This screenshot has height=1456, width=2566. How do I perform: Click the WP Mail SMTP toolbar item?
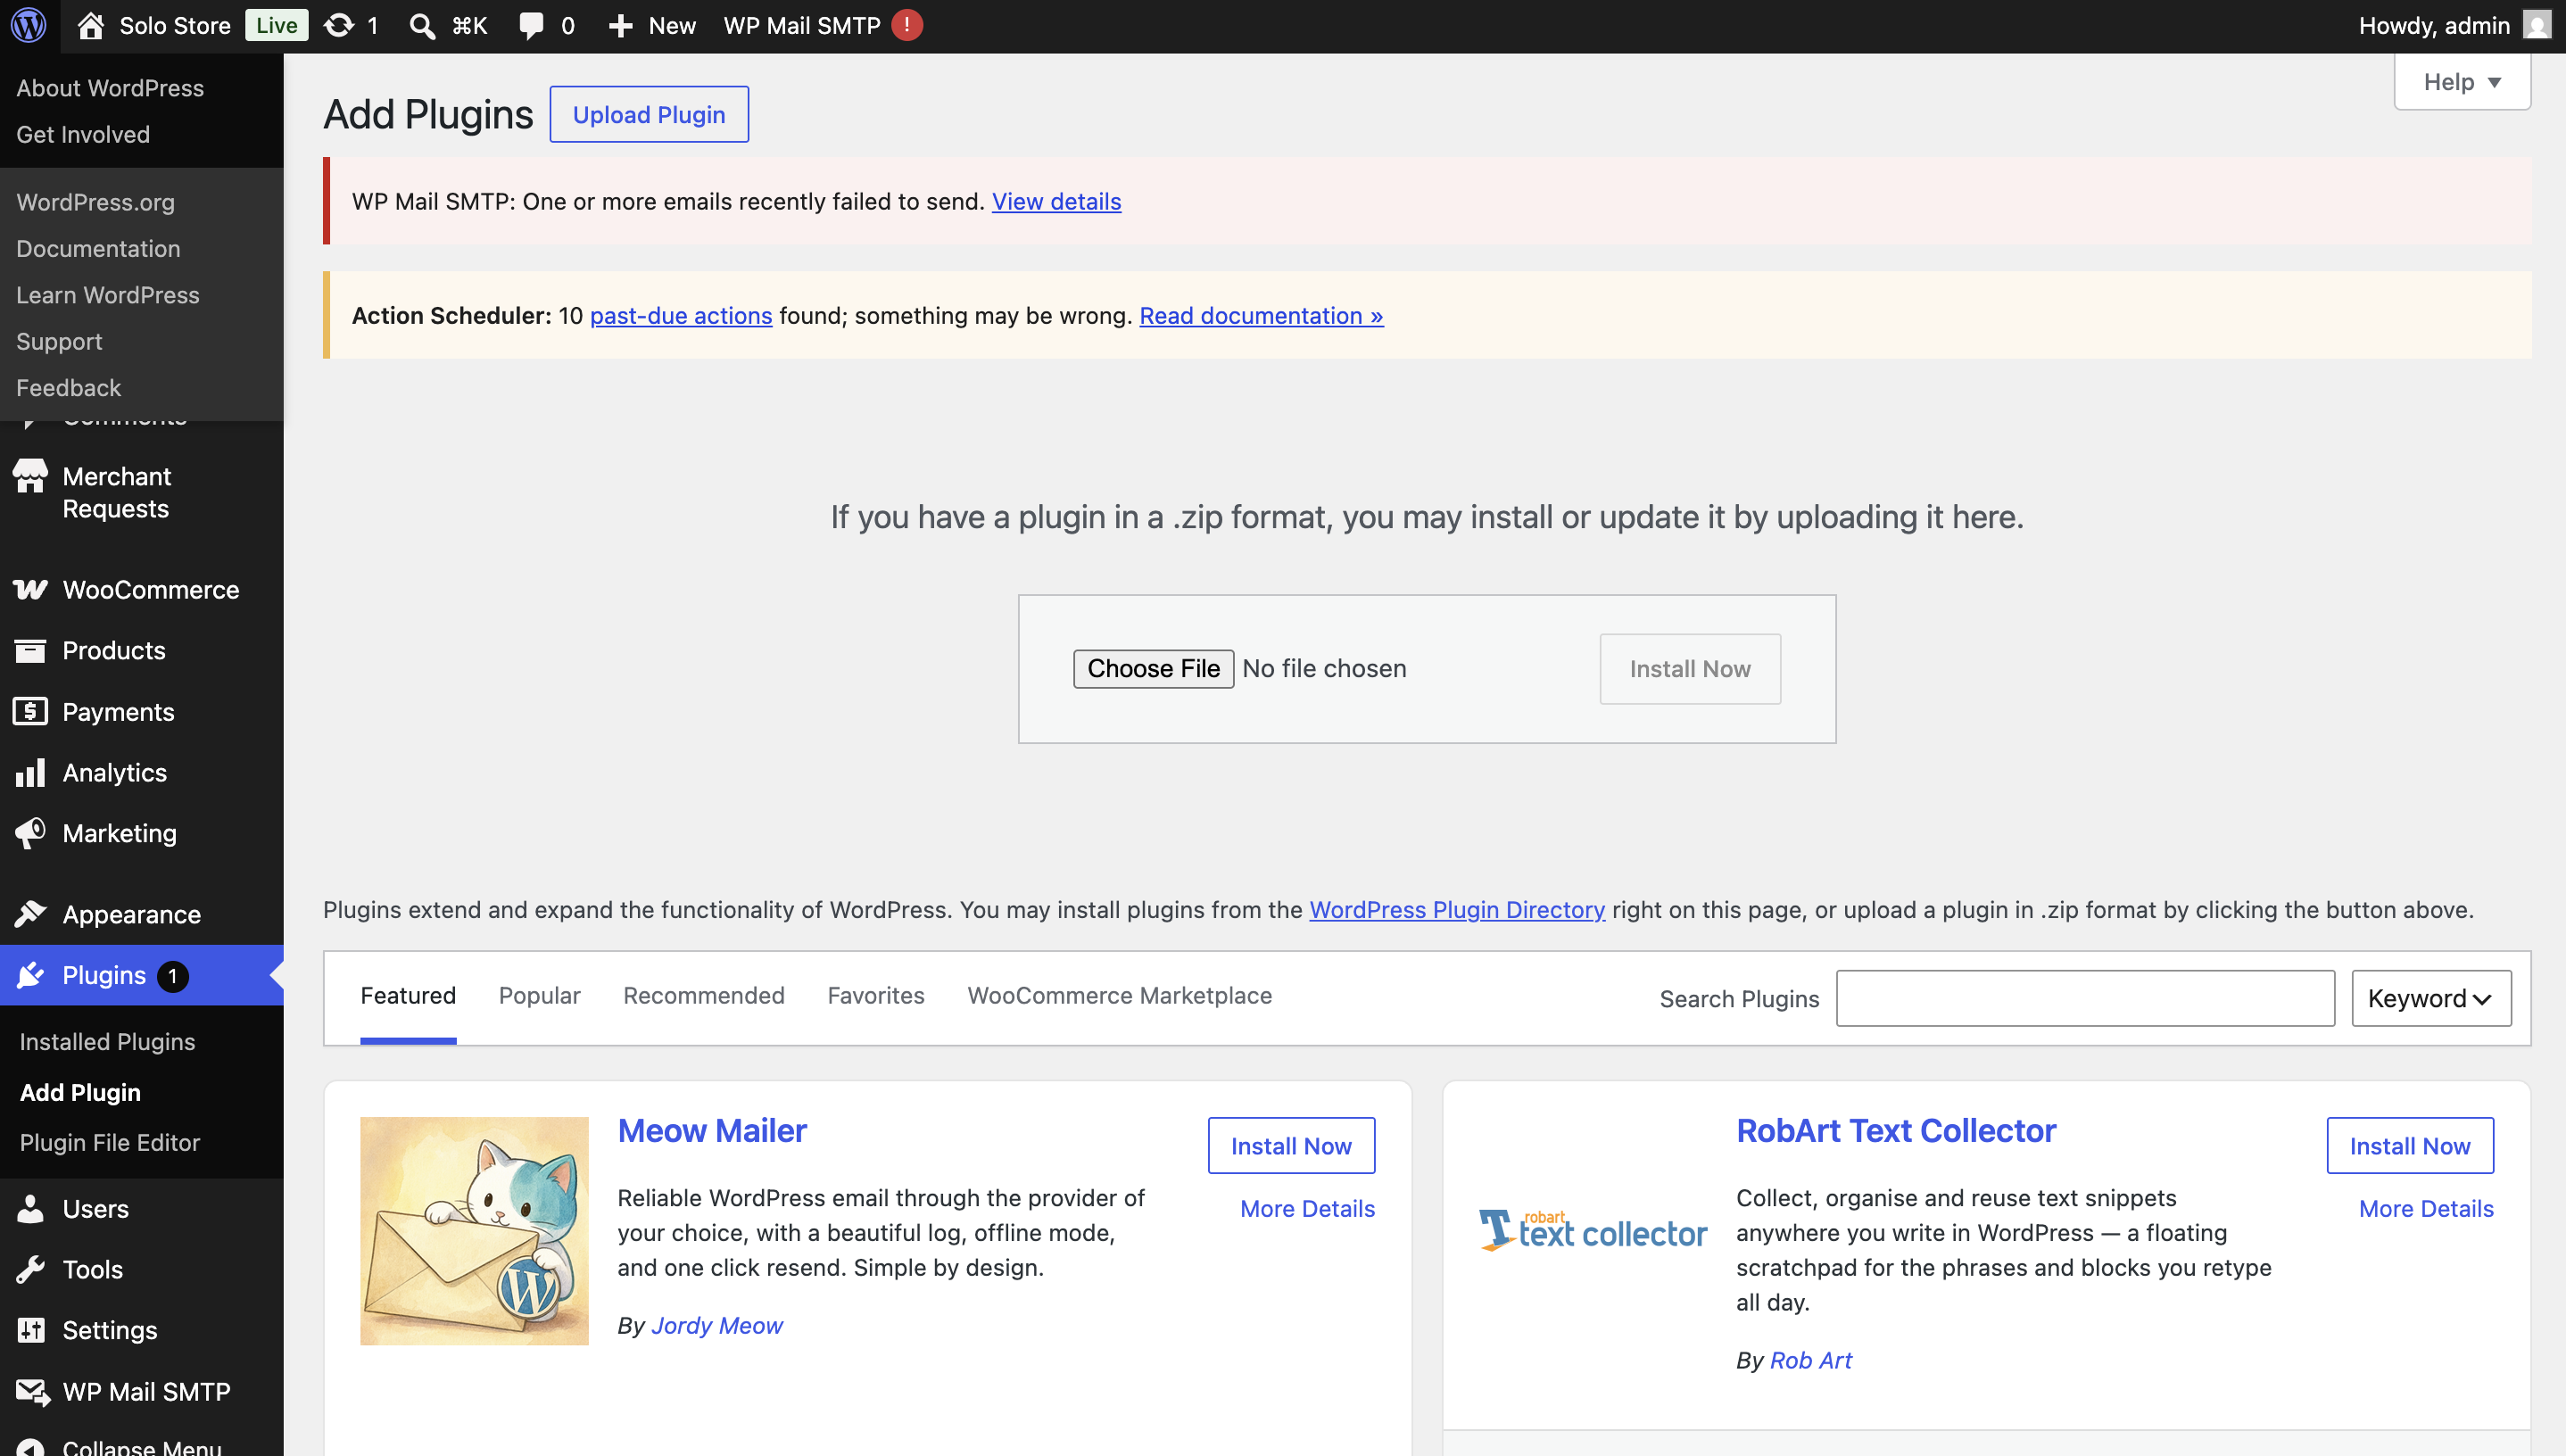pos(822,25)
